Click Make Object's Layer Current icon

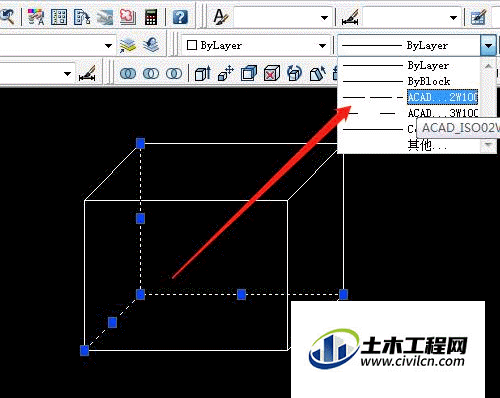tap(128, 45)
